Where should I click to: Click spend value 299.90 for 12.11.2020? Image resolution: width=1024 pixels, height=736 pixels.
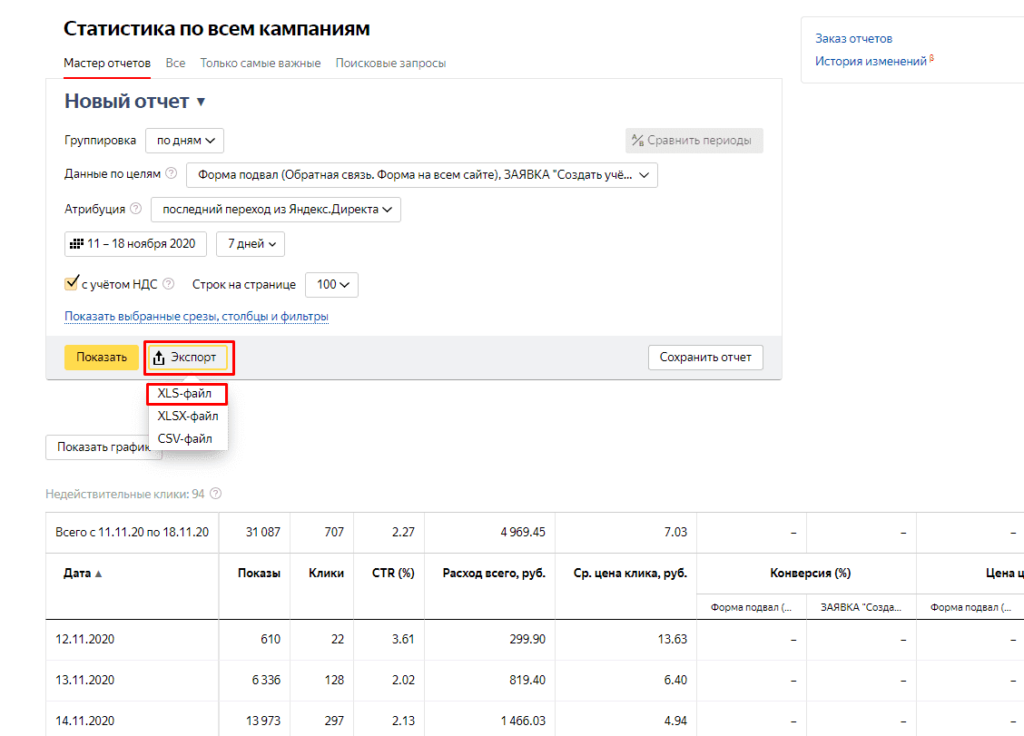tap(528, 639)
